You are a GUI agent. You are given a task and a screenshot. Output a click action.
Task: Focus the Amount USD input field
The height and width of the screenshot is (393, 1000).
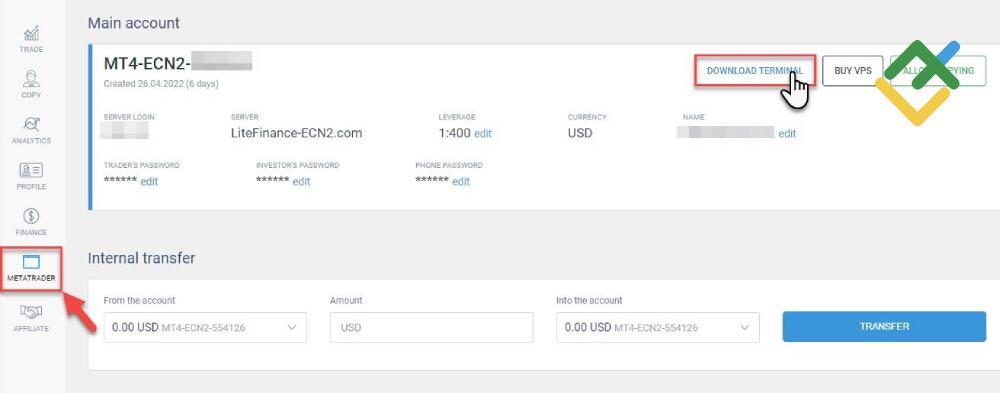tap(431, 327)
